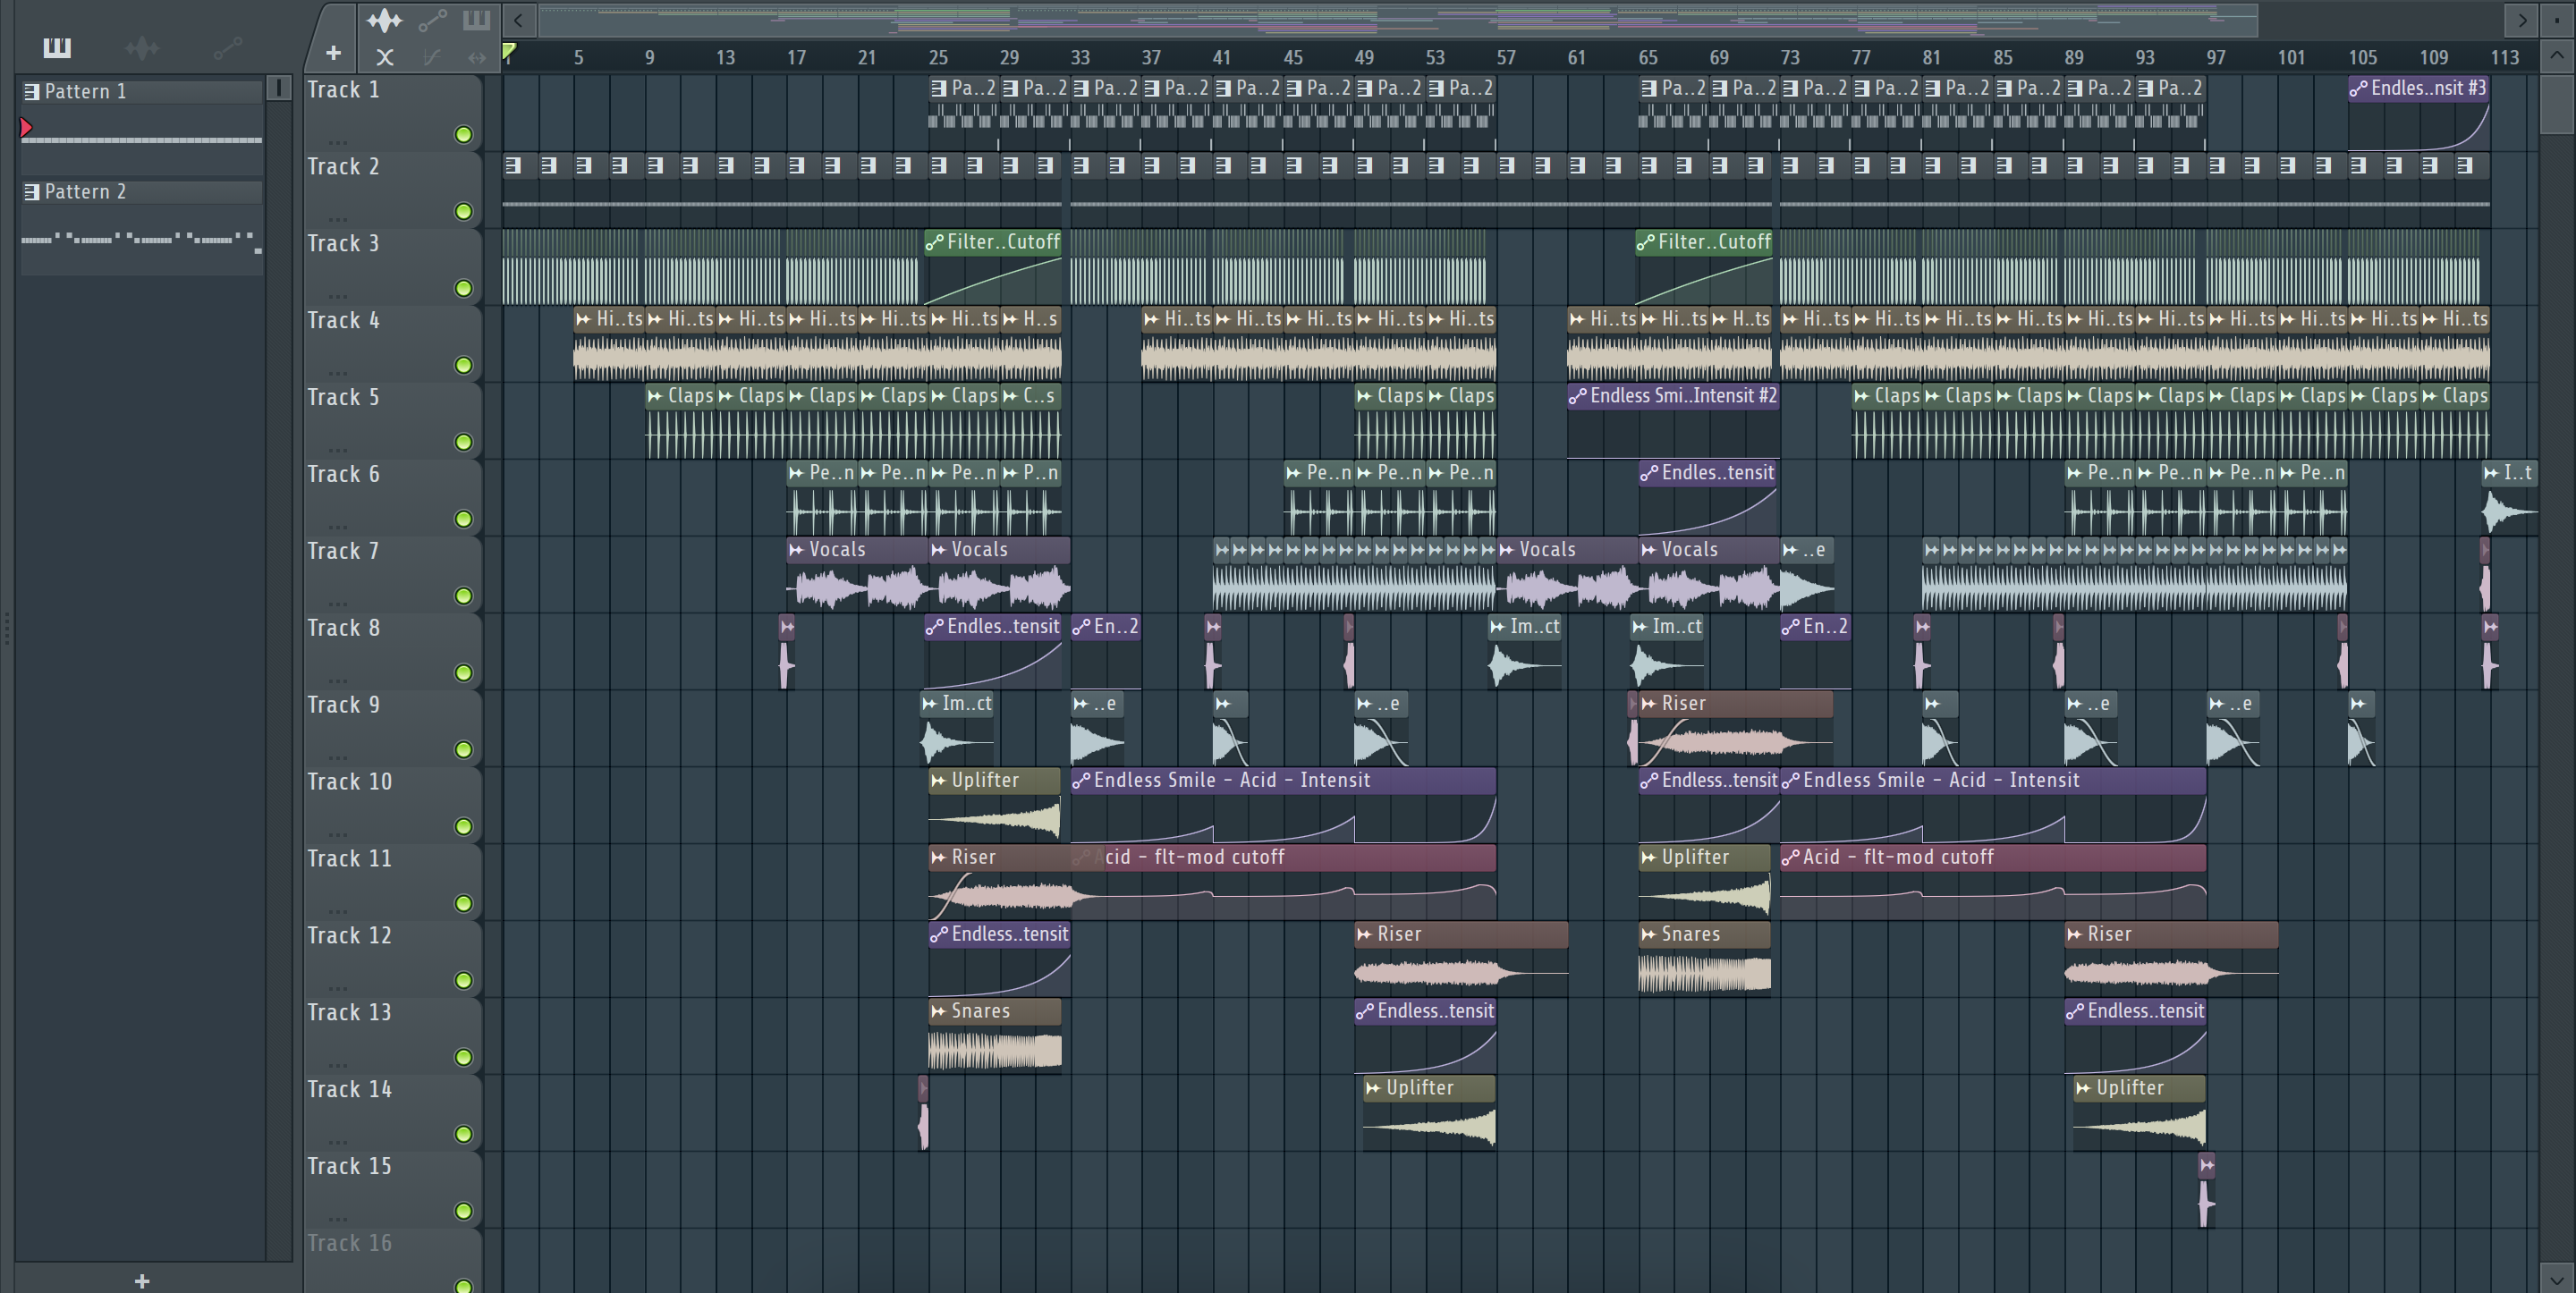
Task: Select Snares clip on Track 12
Action: [1704, 958]
